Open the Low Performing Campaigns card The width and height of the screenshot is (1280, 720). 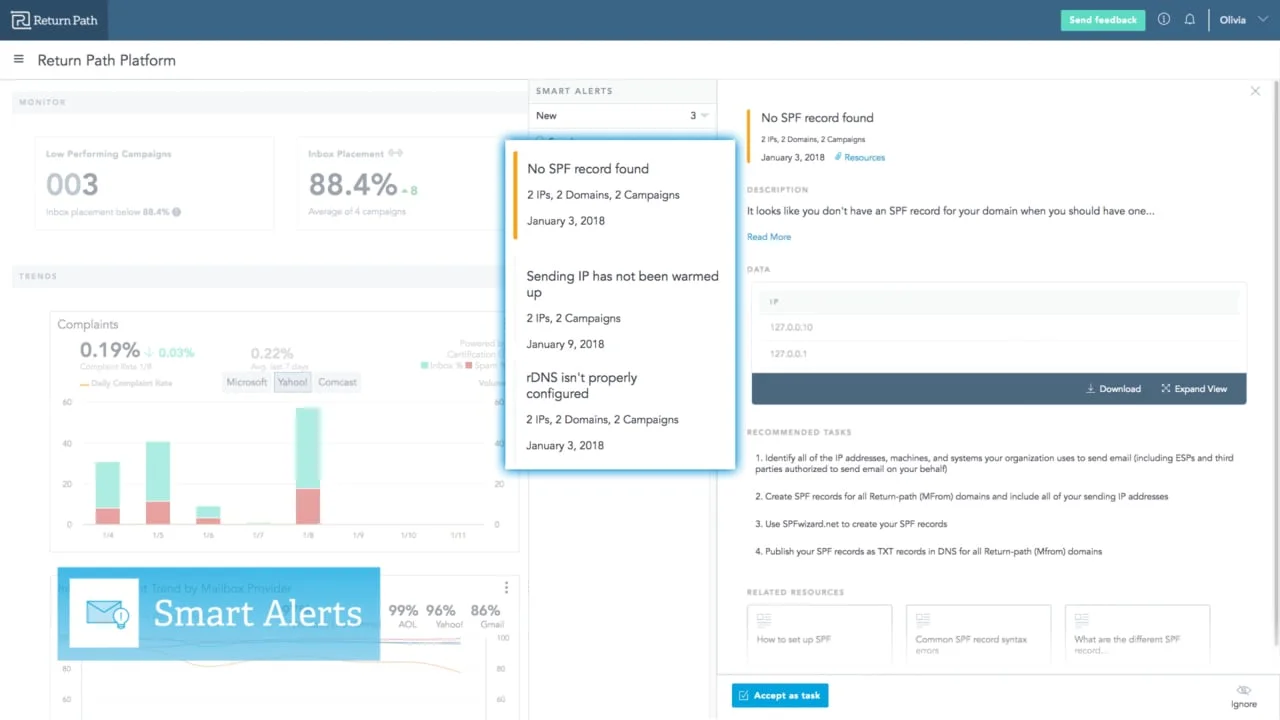[x=154, y=183]
